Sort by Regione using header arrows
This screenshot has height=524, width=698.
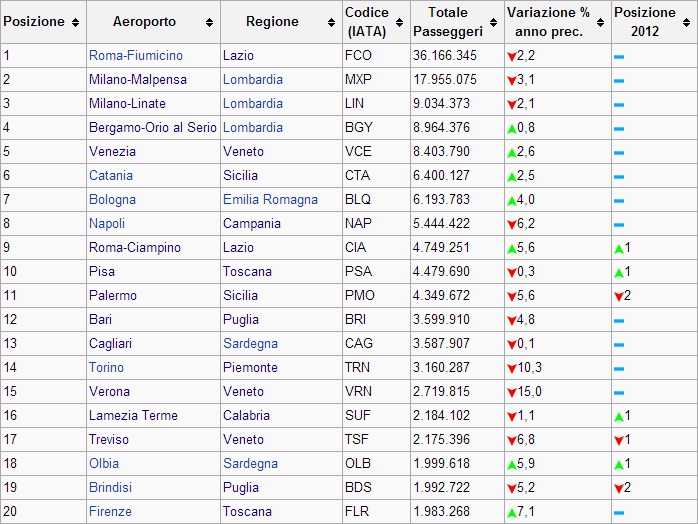pos(331,22)
